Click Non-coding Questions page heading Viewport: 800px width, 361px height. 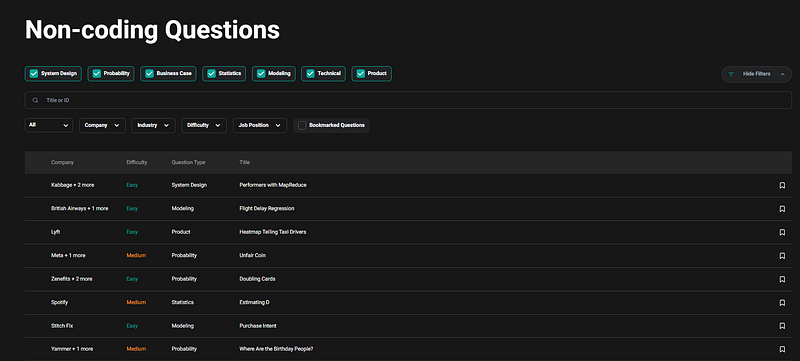(x=153, y=30)
